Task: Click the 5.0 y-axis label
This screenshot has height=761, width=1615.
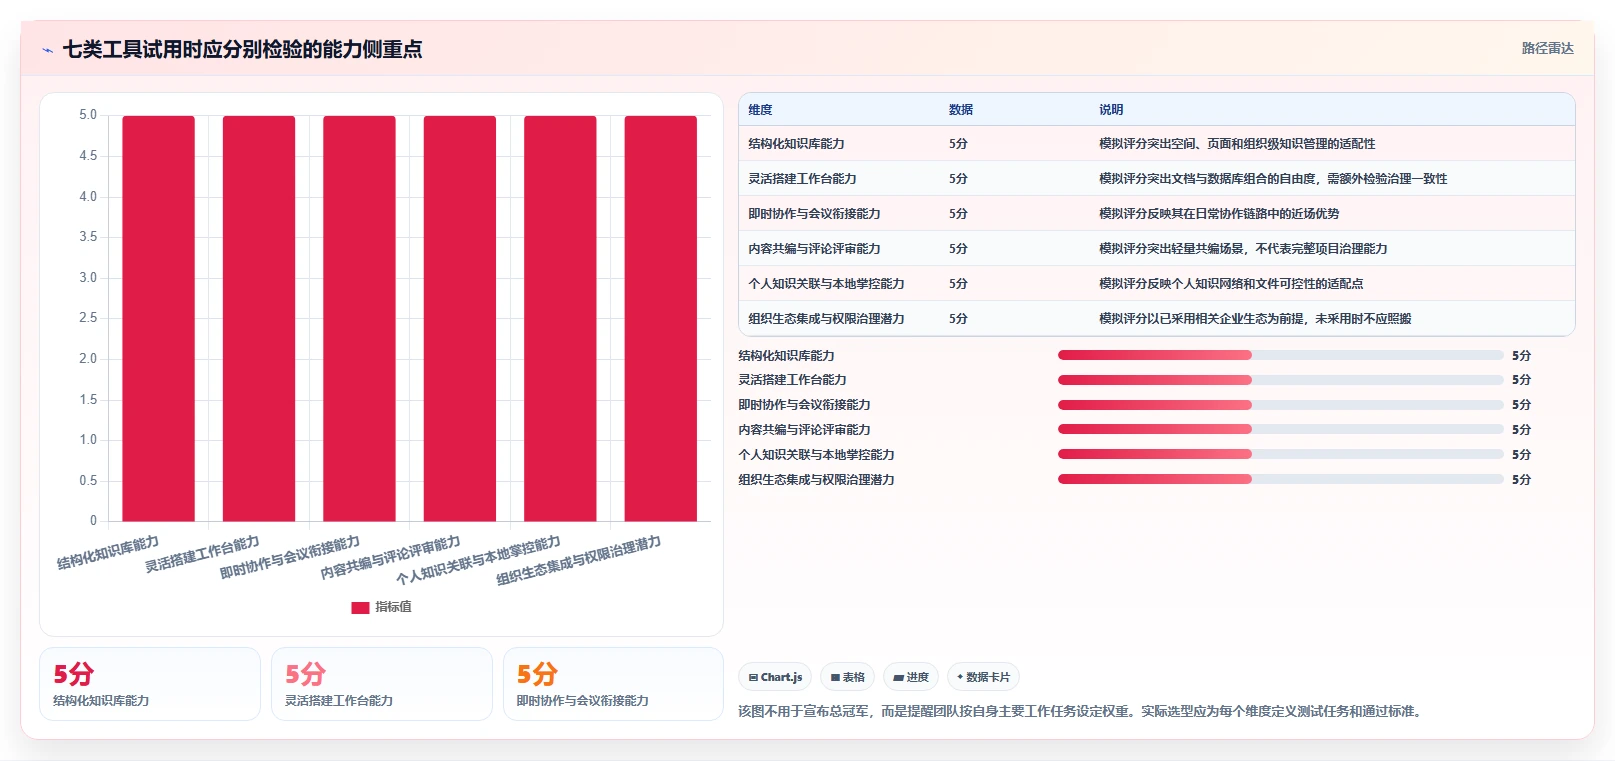Action: pos(88,115)
